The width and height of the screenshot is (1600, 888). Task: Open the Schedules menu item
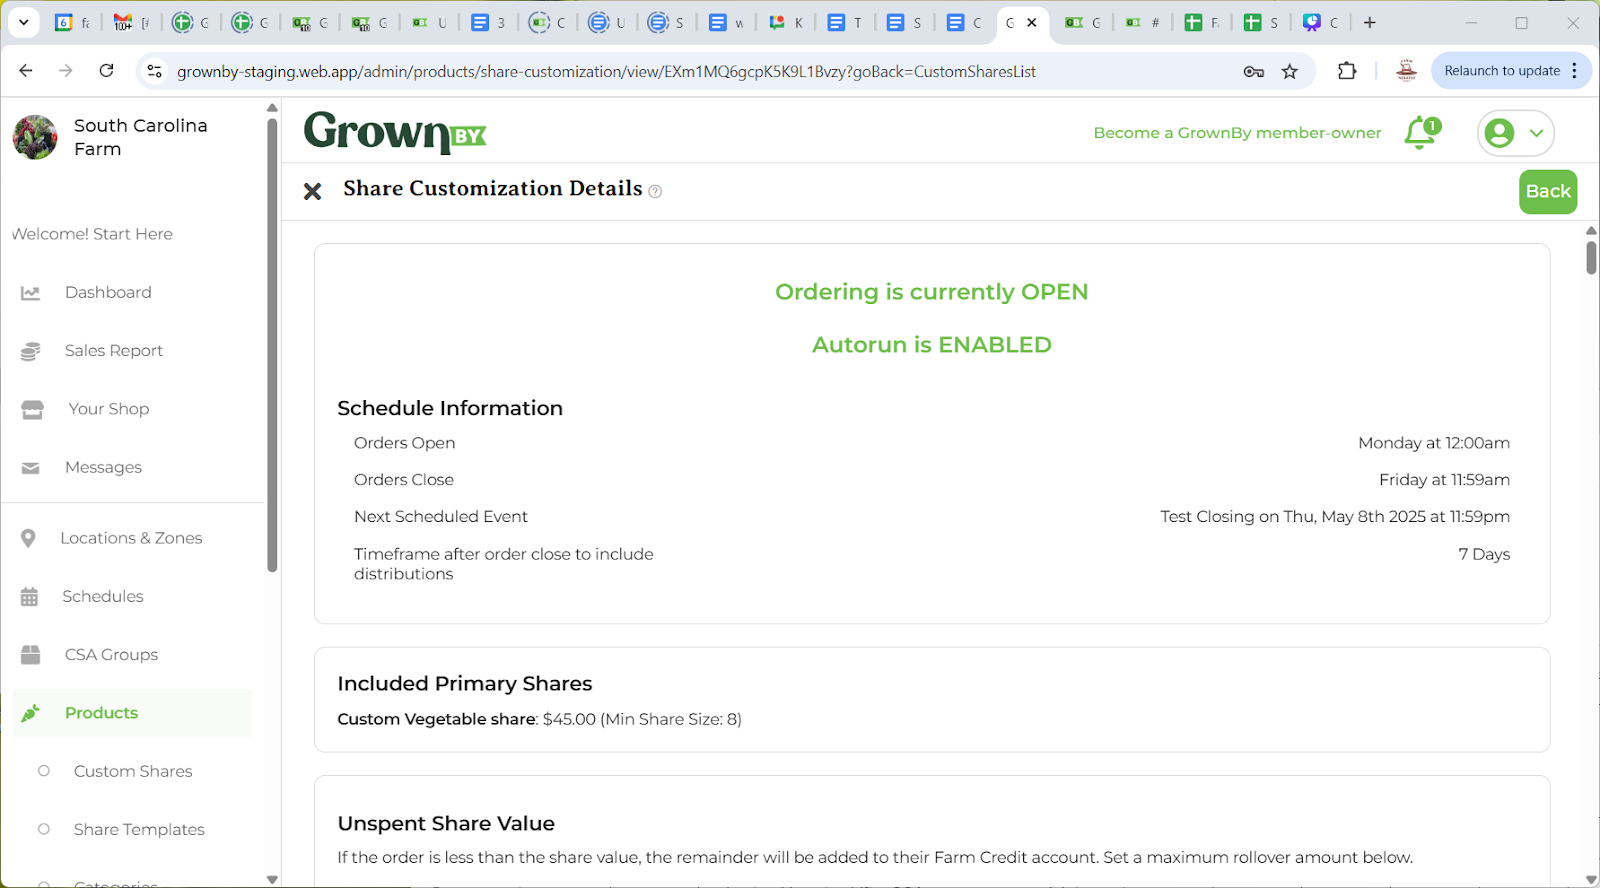point(103,596)
